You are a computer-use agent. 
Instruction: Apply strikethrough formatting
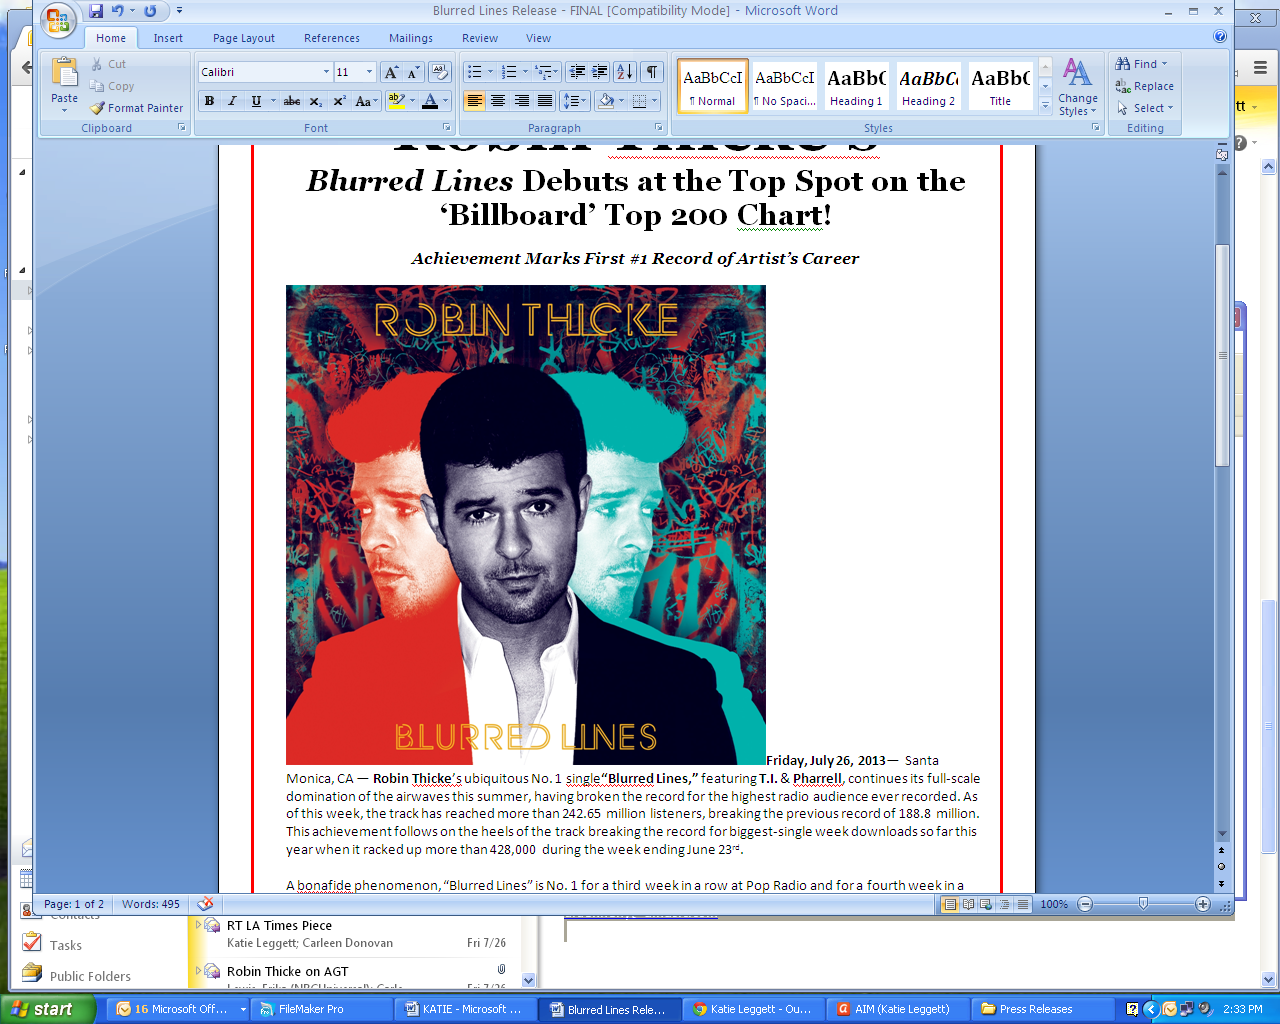pyautogui.click(x=291, y=101)
